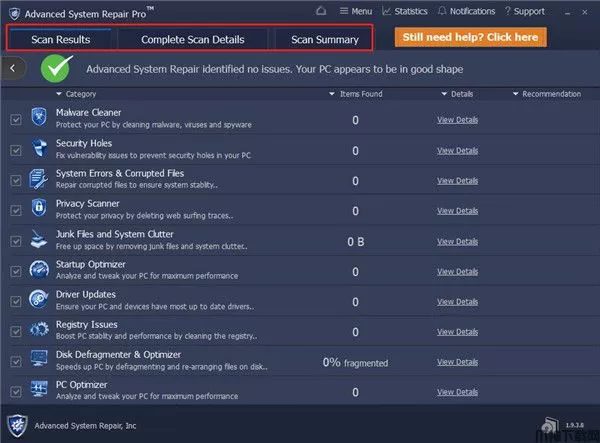Image resolution: width=600 pixels, height=443 pixels.
Task: Click the Malware Cleaner shield icon
Action: 39,117
